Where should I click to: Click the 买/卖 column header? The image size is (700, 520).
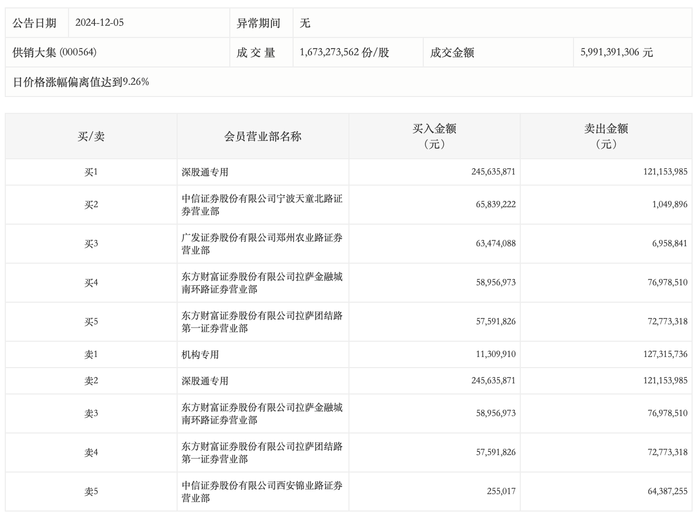[91, 136]
